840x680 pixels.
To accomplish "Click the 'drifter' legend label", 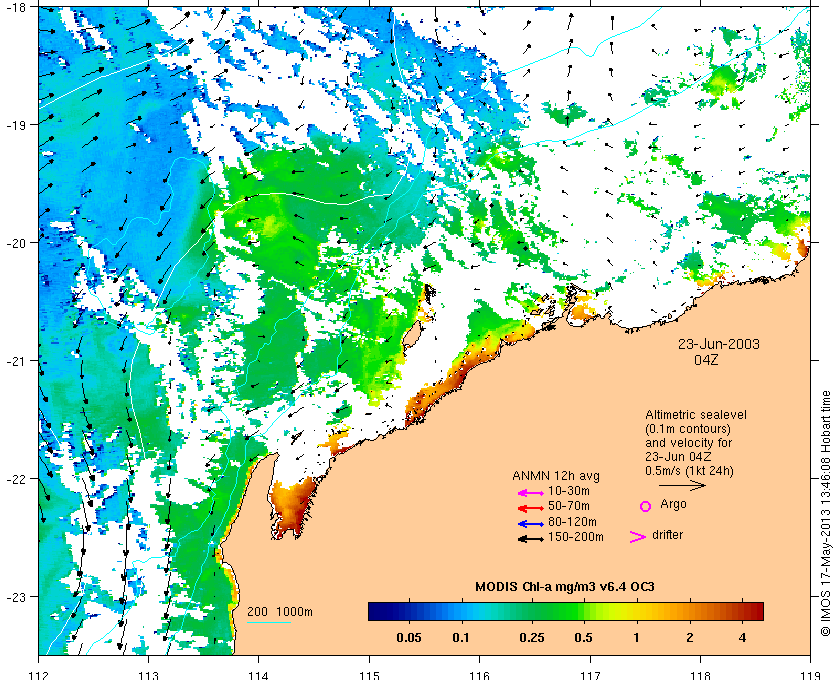I will [668, 535].
